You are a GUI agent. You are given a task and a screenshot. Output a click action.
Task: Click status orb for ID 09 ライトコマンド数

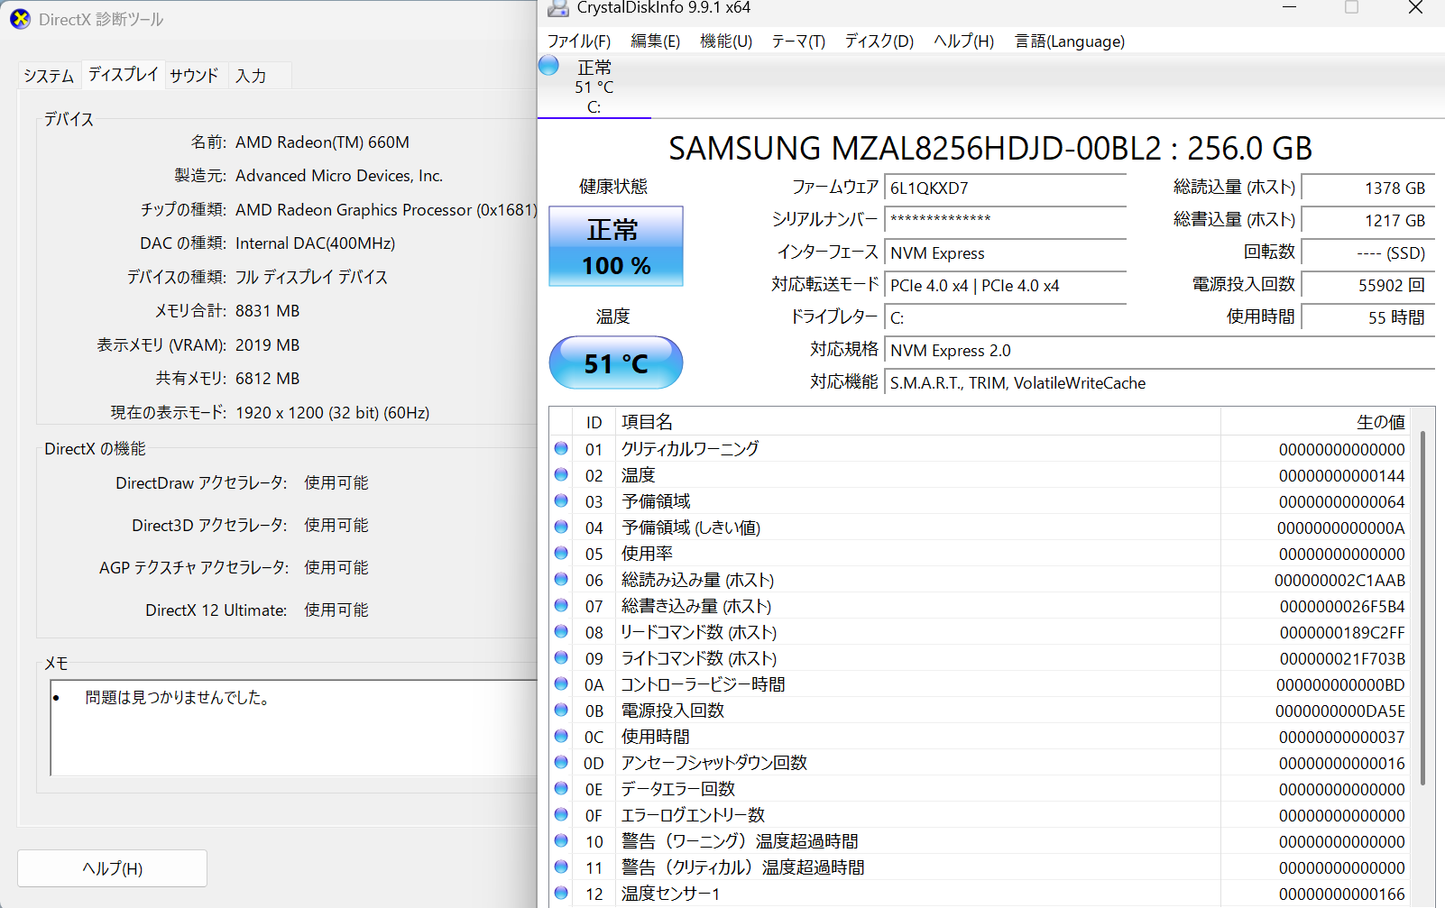[x=561, y=657]
